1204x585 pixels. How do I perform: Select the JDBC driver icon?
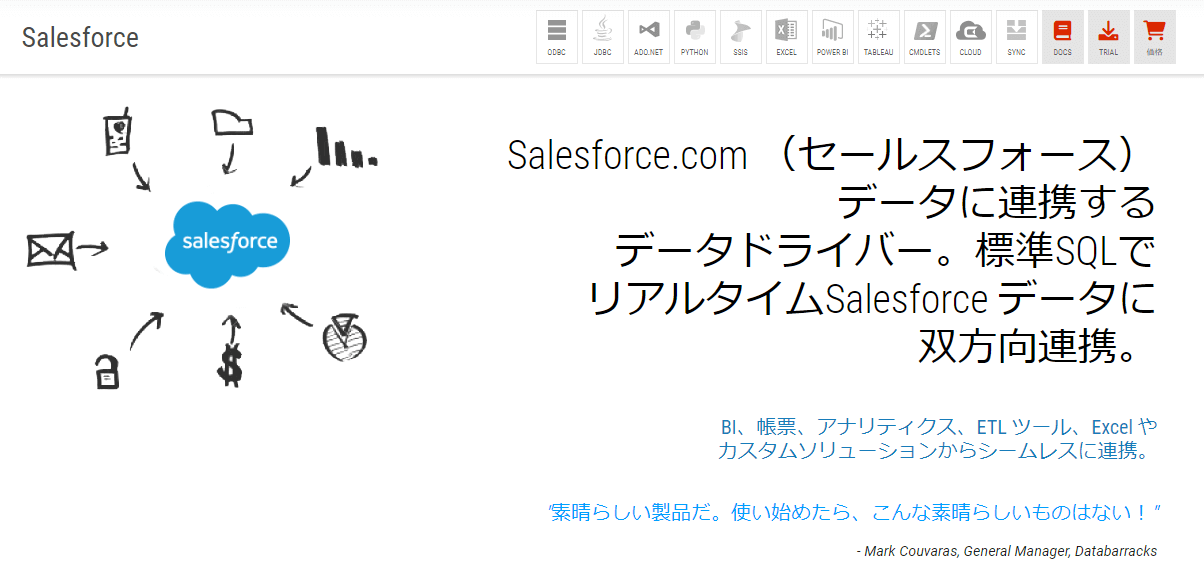[602, 37]
